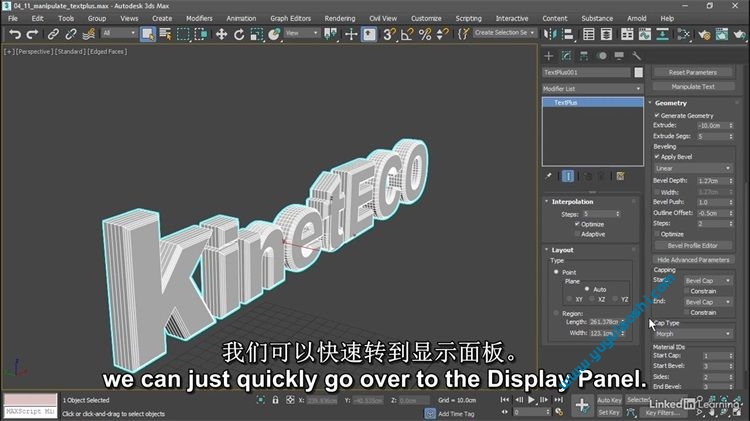Click Configure Modifier Sets icon
This screenshot has width=750, height=421.
coord(620,176)
